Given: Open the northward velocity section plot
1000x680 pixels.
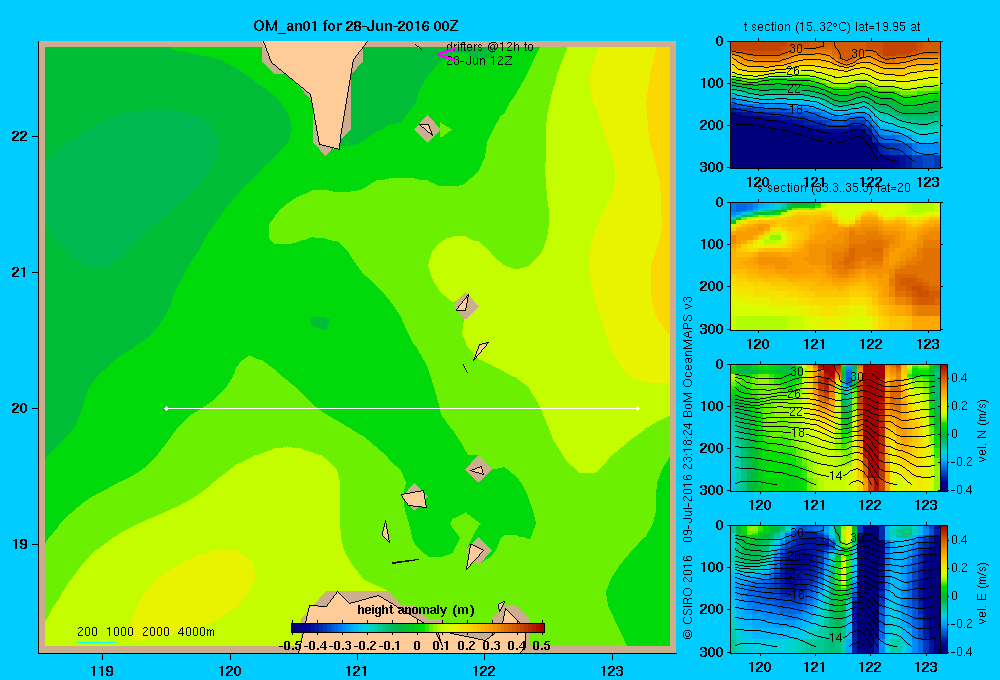Looking at the screenshot, I should pyautogui.click(x=835, y=427).
